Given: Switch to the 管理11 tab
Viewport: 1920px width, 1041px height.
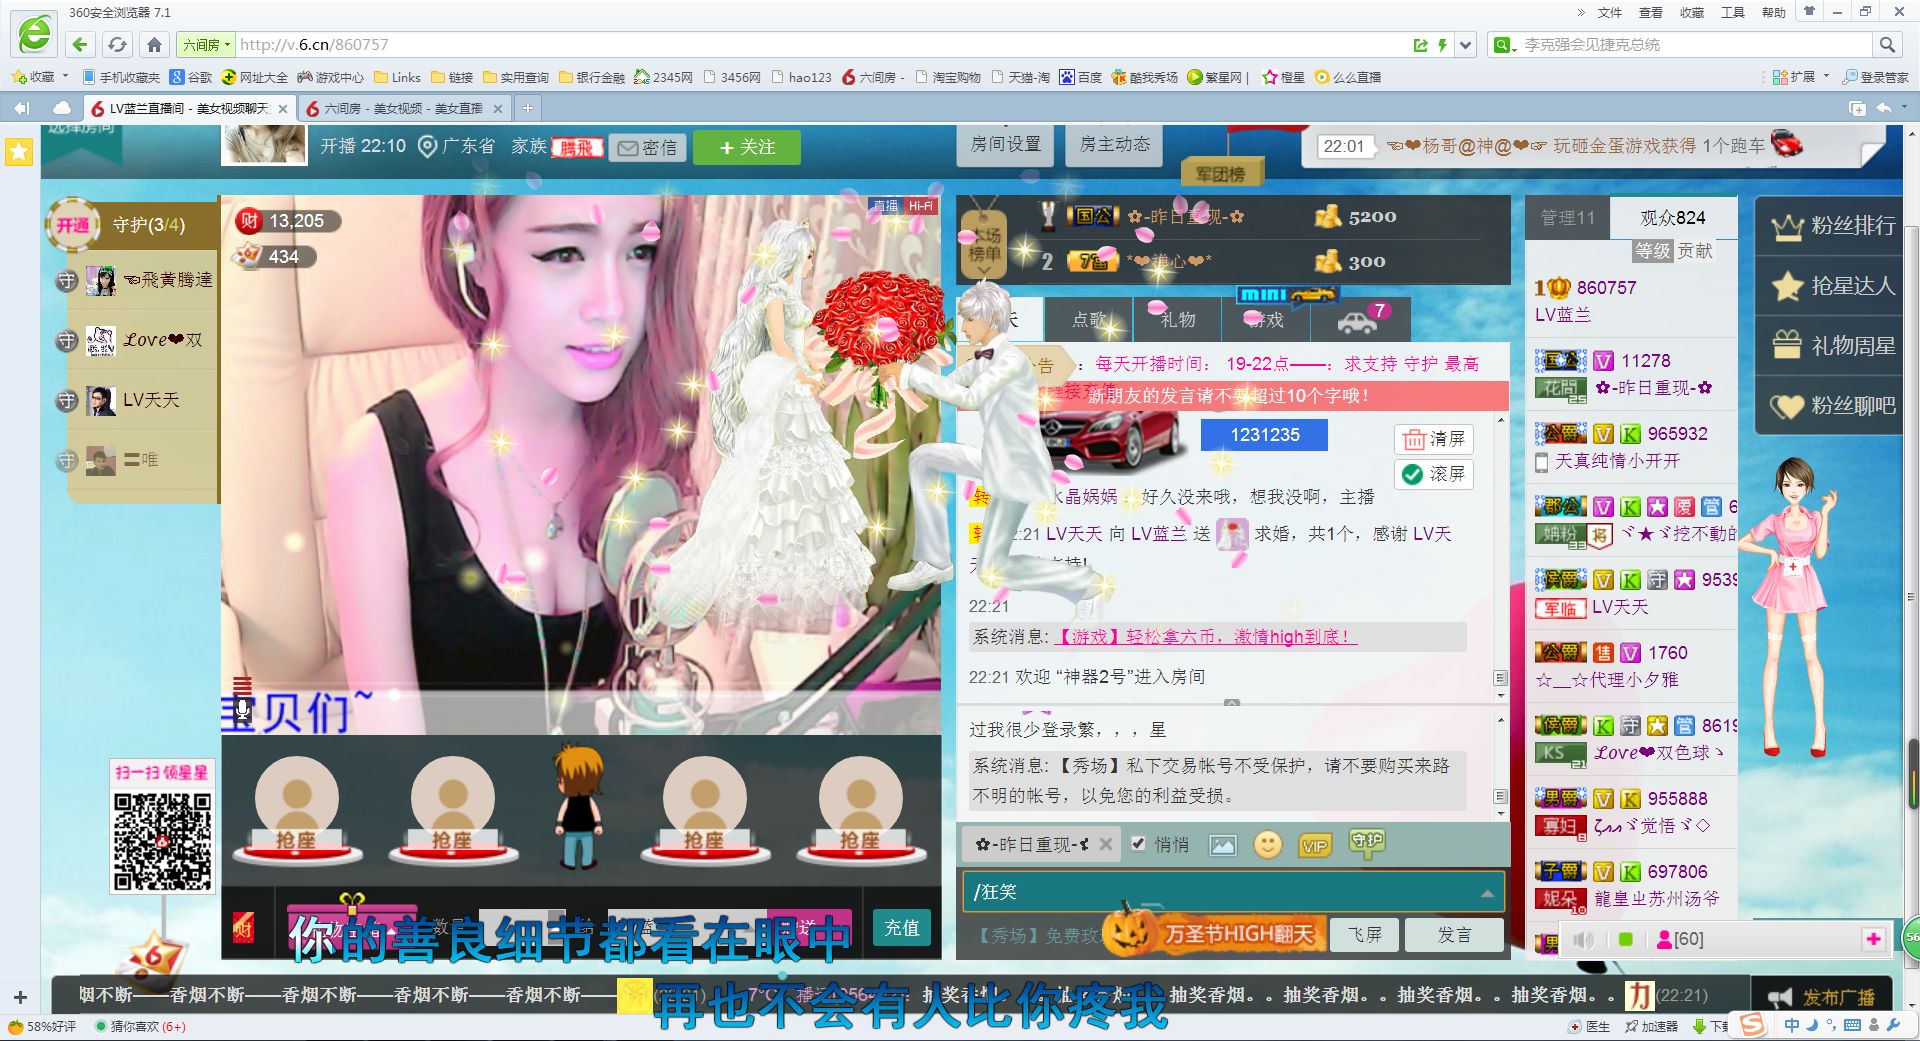Looking at the screenshot, I should tap(1568, 218).
